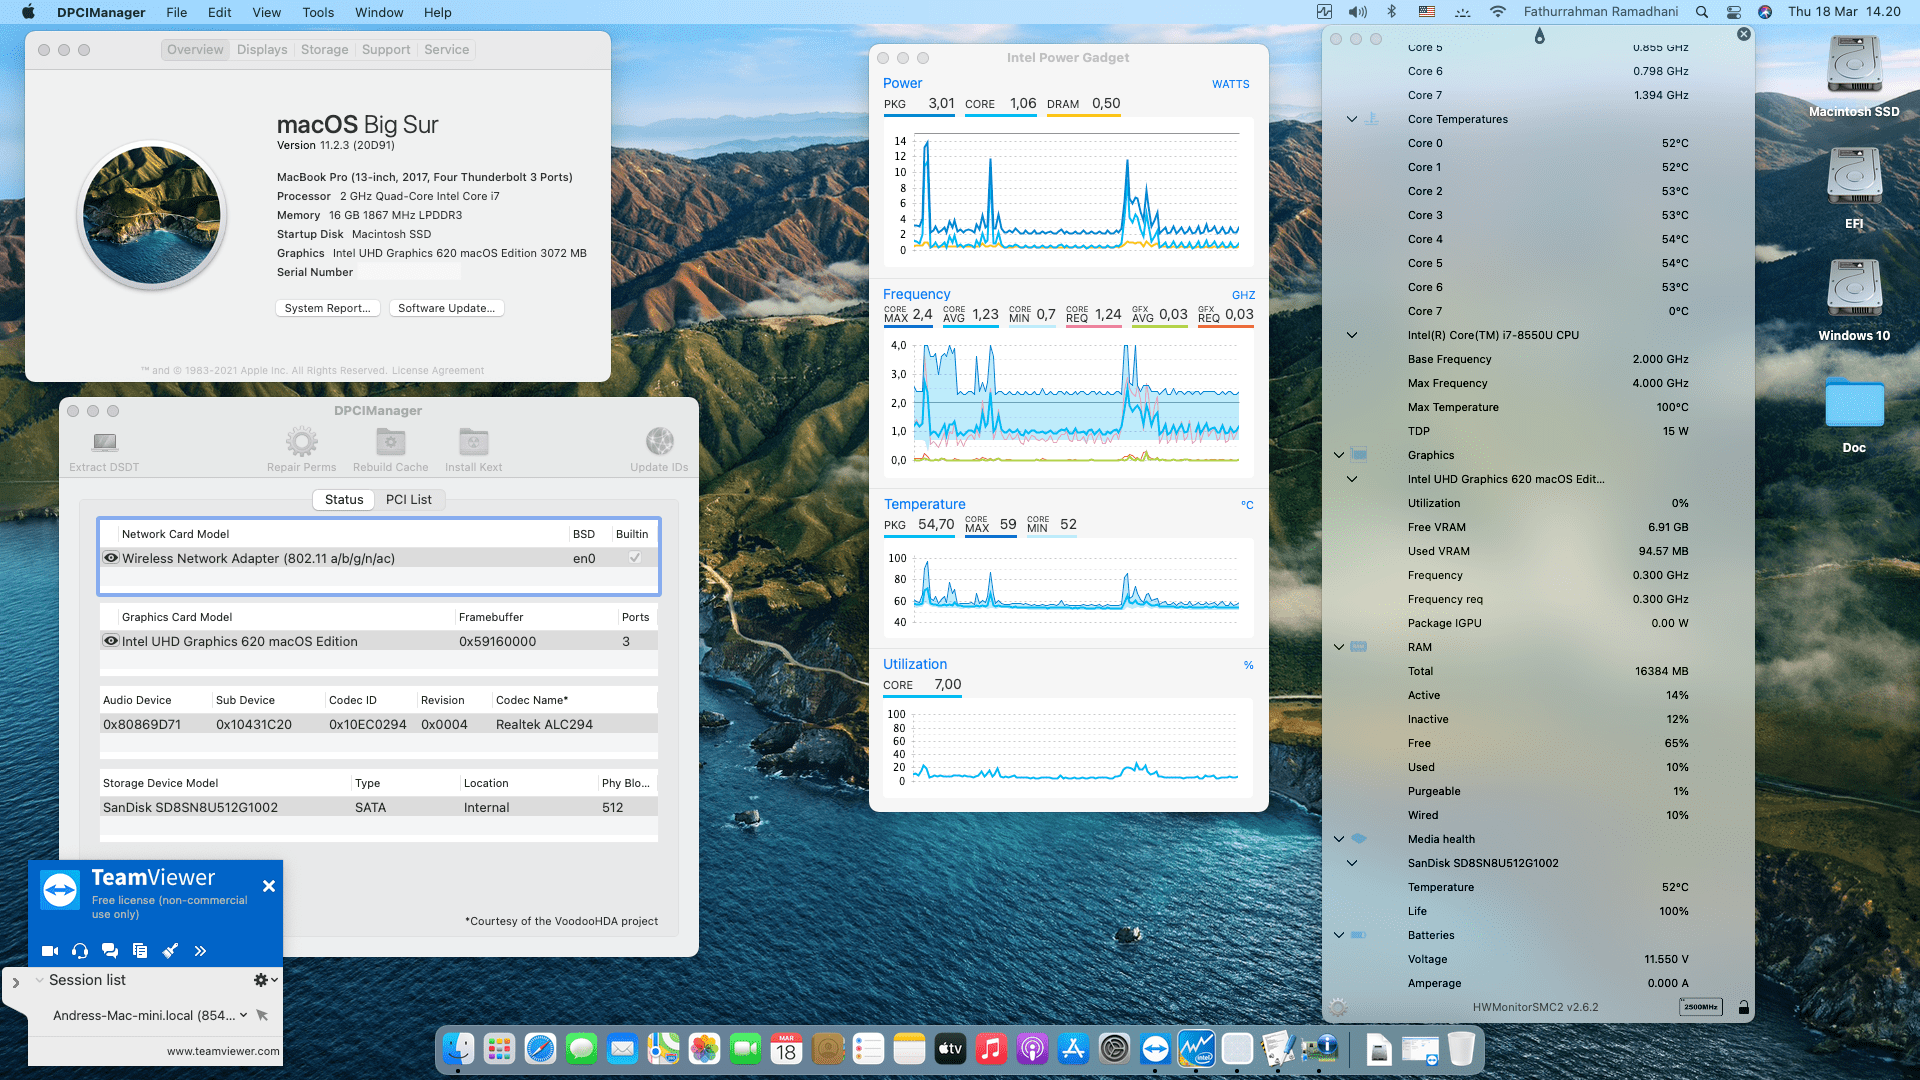Image resolution: width=1920 pixels, height=1080 pixels.
Task: Switch to Storage tab in About This Mac
Action: pyautogui.click(x=325, y=49)
